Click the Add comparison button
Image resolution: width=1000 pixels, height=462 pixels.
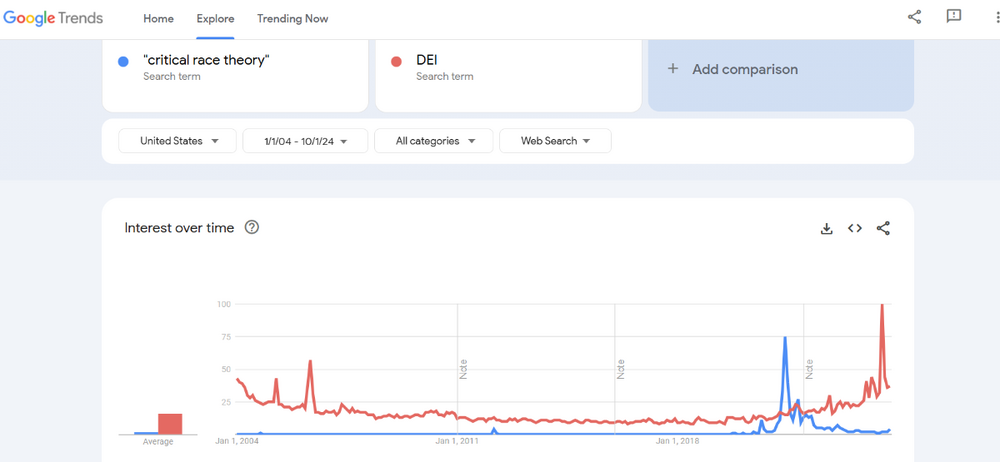point(744,69)
